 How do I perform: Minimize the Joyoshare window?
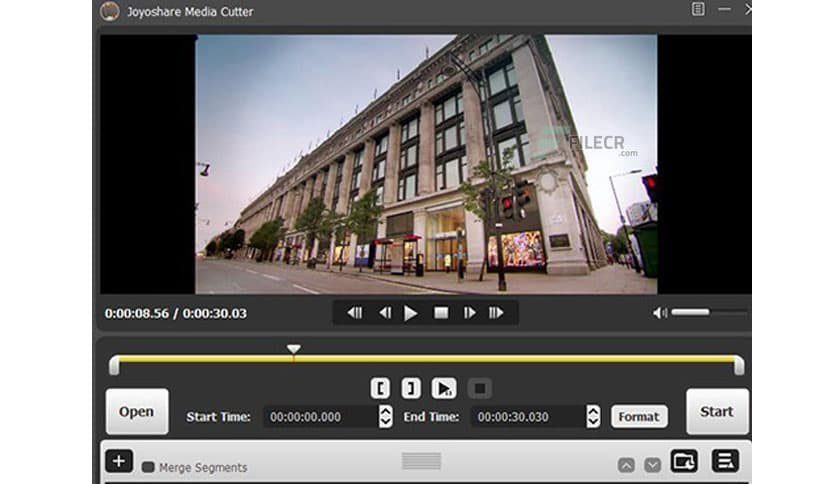[724, 9]
